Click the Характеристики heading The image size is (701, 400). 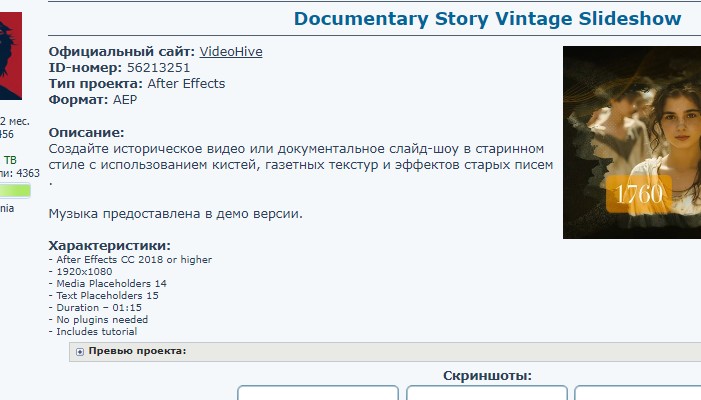pos(110,246)
